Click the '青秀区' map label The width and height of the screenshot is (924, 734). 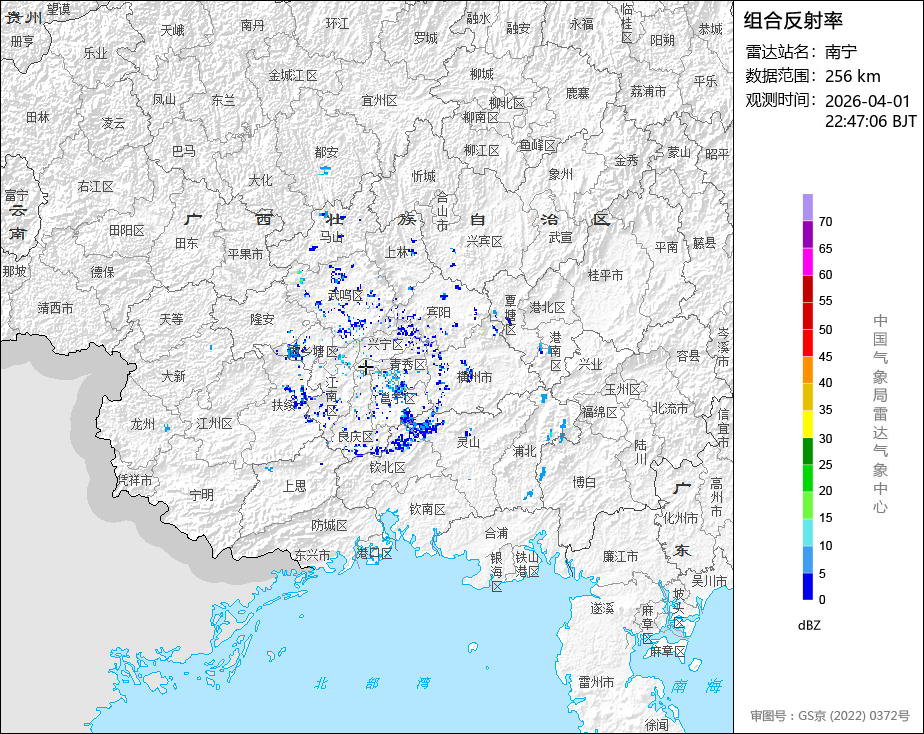[408, 365]
